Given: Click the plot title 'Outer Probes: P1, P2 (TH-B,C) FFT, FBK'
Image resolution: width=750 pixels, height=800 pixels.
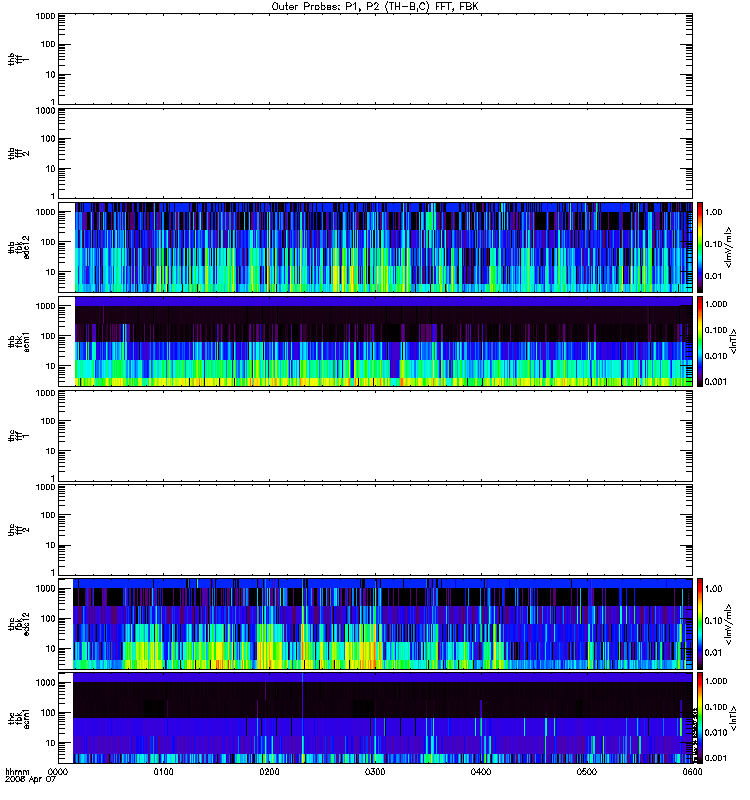Looking at the screenshot, I should pos(375,7).
